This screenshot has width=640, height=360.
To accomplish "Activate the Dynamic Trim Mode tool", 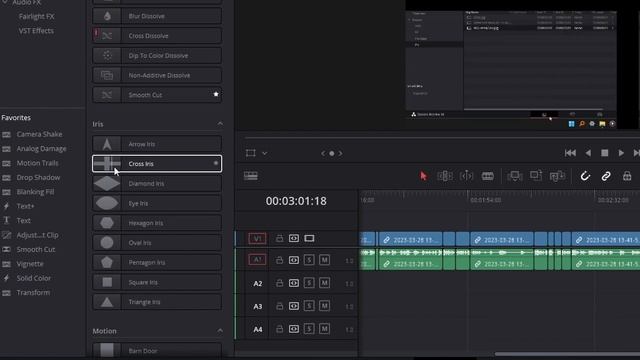I will pyautogui.click(x=466, y=176).
